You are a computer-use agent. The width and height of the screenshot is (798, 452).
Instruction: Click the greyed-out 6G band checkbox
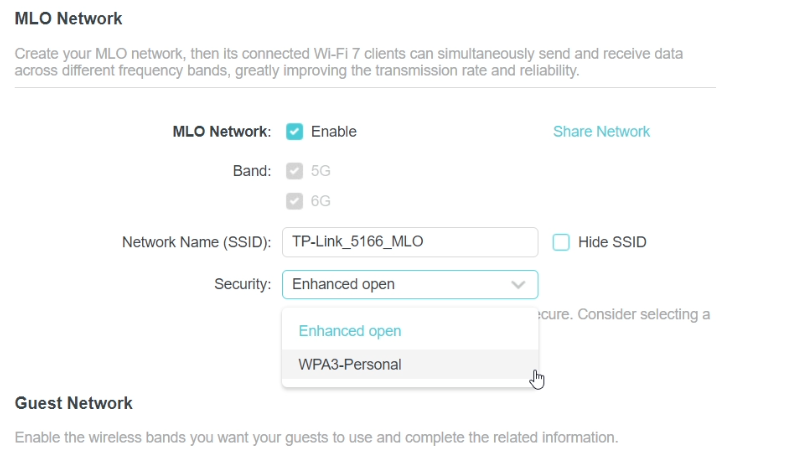point(294,201)
